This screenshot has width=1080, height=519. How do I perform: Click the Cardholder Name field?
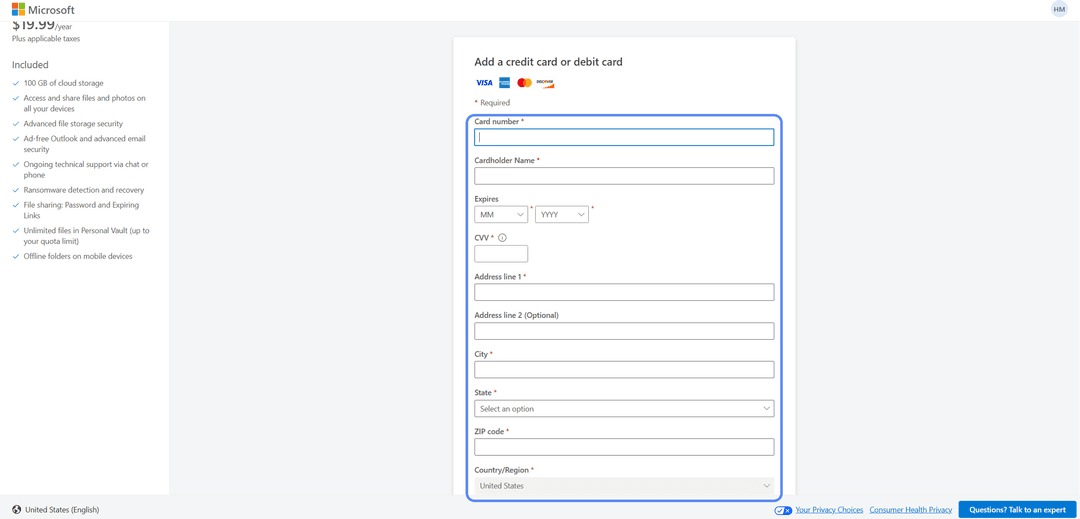click(624, 176)
